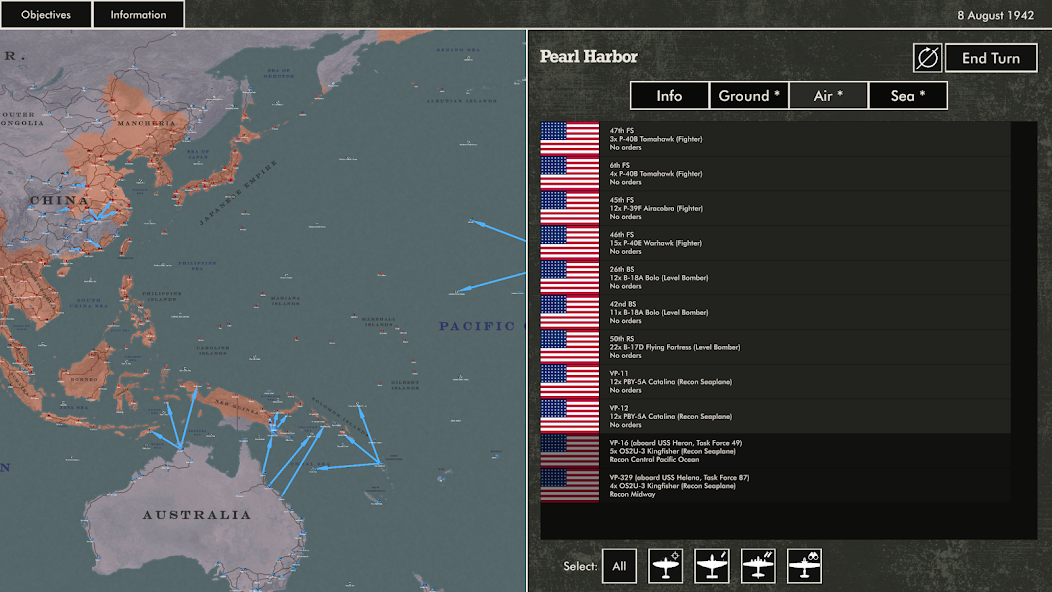Click the 50th RS Flying Fortress flag
Screen dimensions: 1052x592
coord(569,347)
